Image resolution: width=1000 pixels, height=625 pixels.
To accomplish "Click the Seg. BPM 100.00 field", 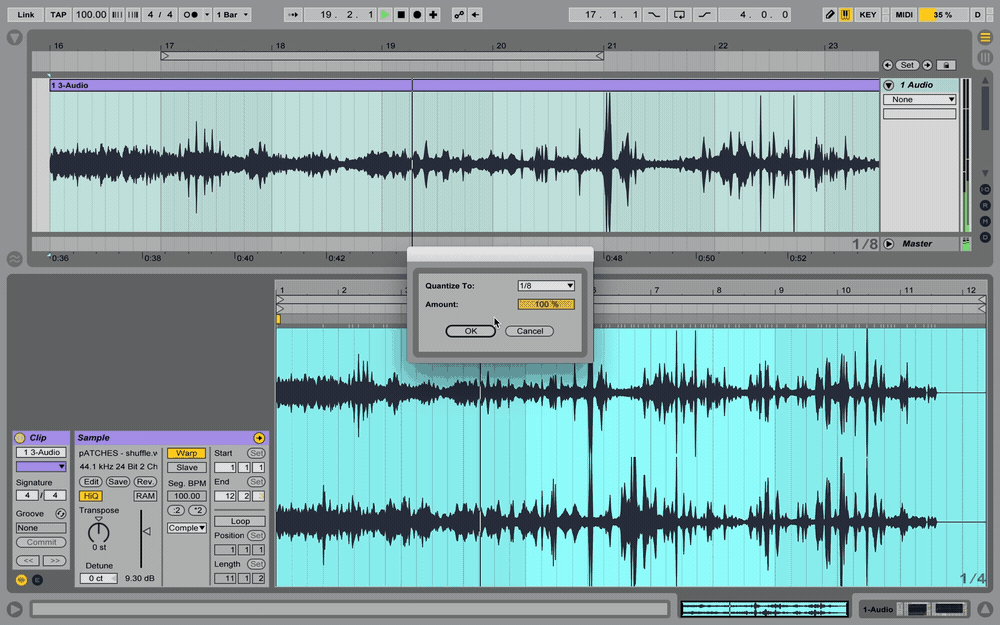I will pos(186,496).
